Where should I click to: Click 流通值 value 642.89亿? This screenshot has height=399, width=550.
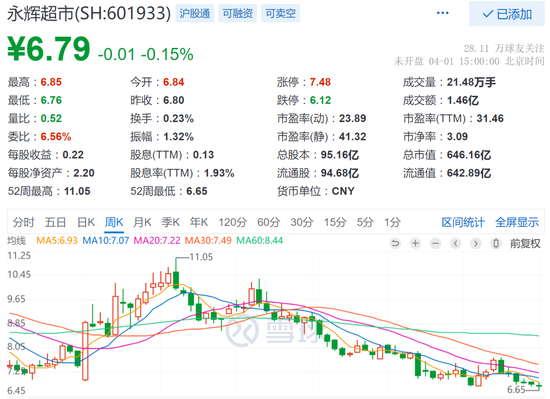coord(469,173)
